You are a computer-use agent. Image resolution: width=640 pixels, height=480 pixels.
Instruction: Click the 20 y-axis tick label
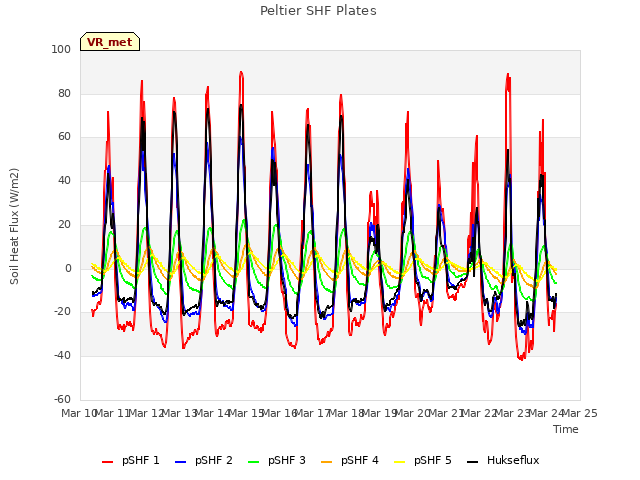[x=64, y=224]
